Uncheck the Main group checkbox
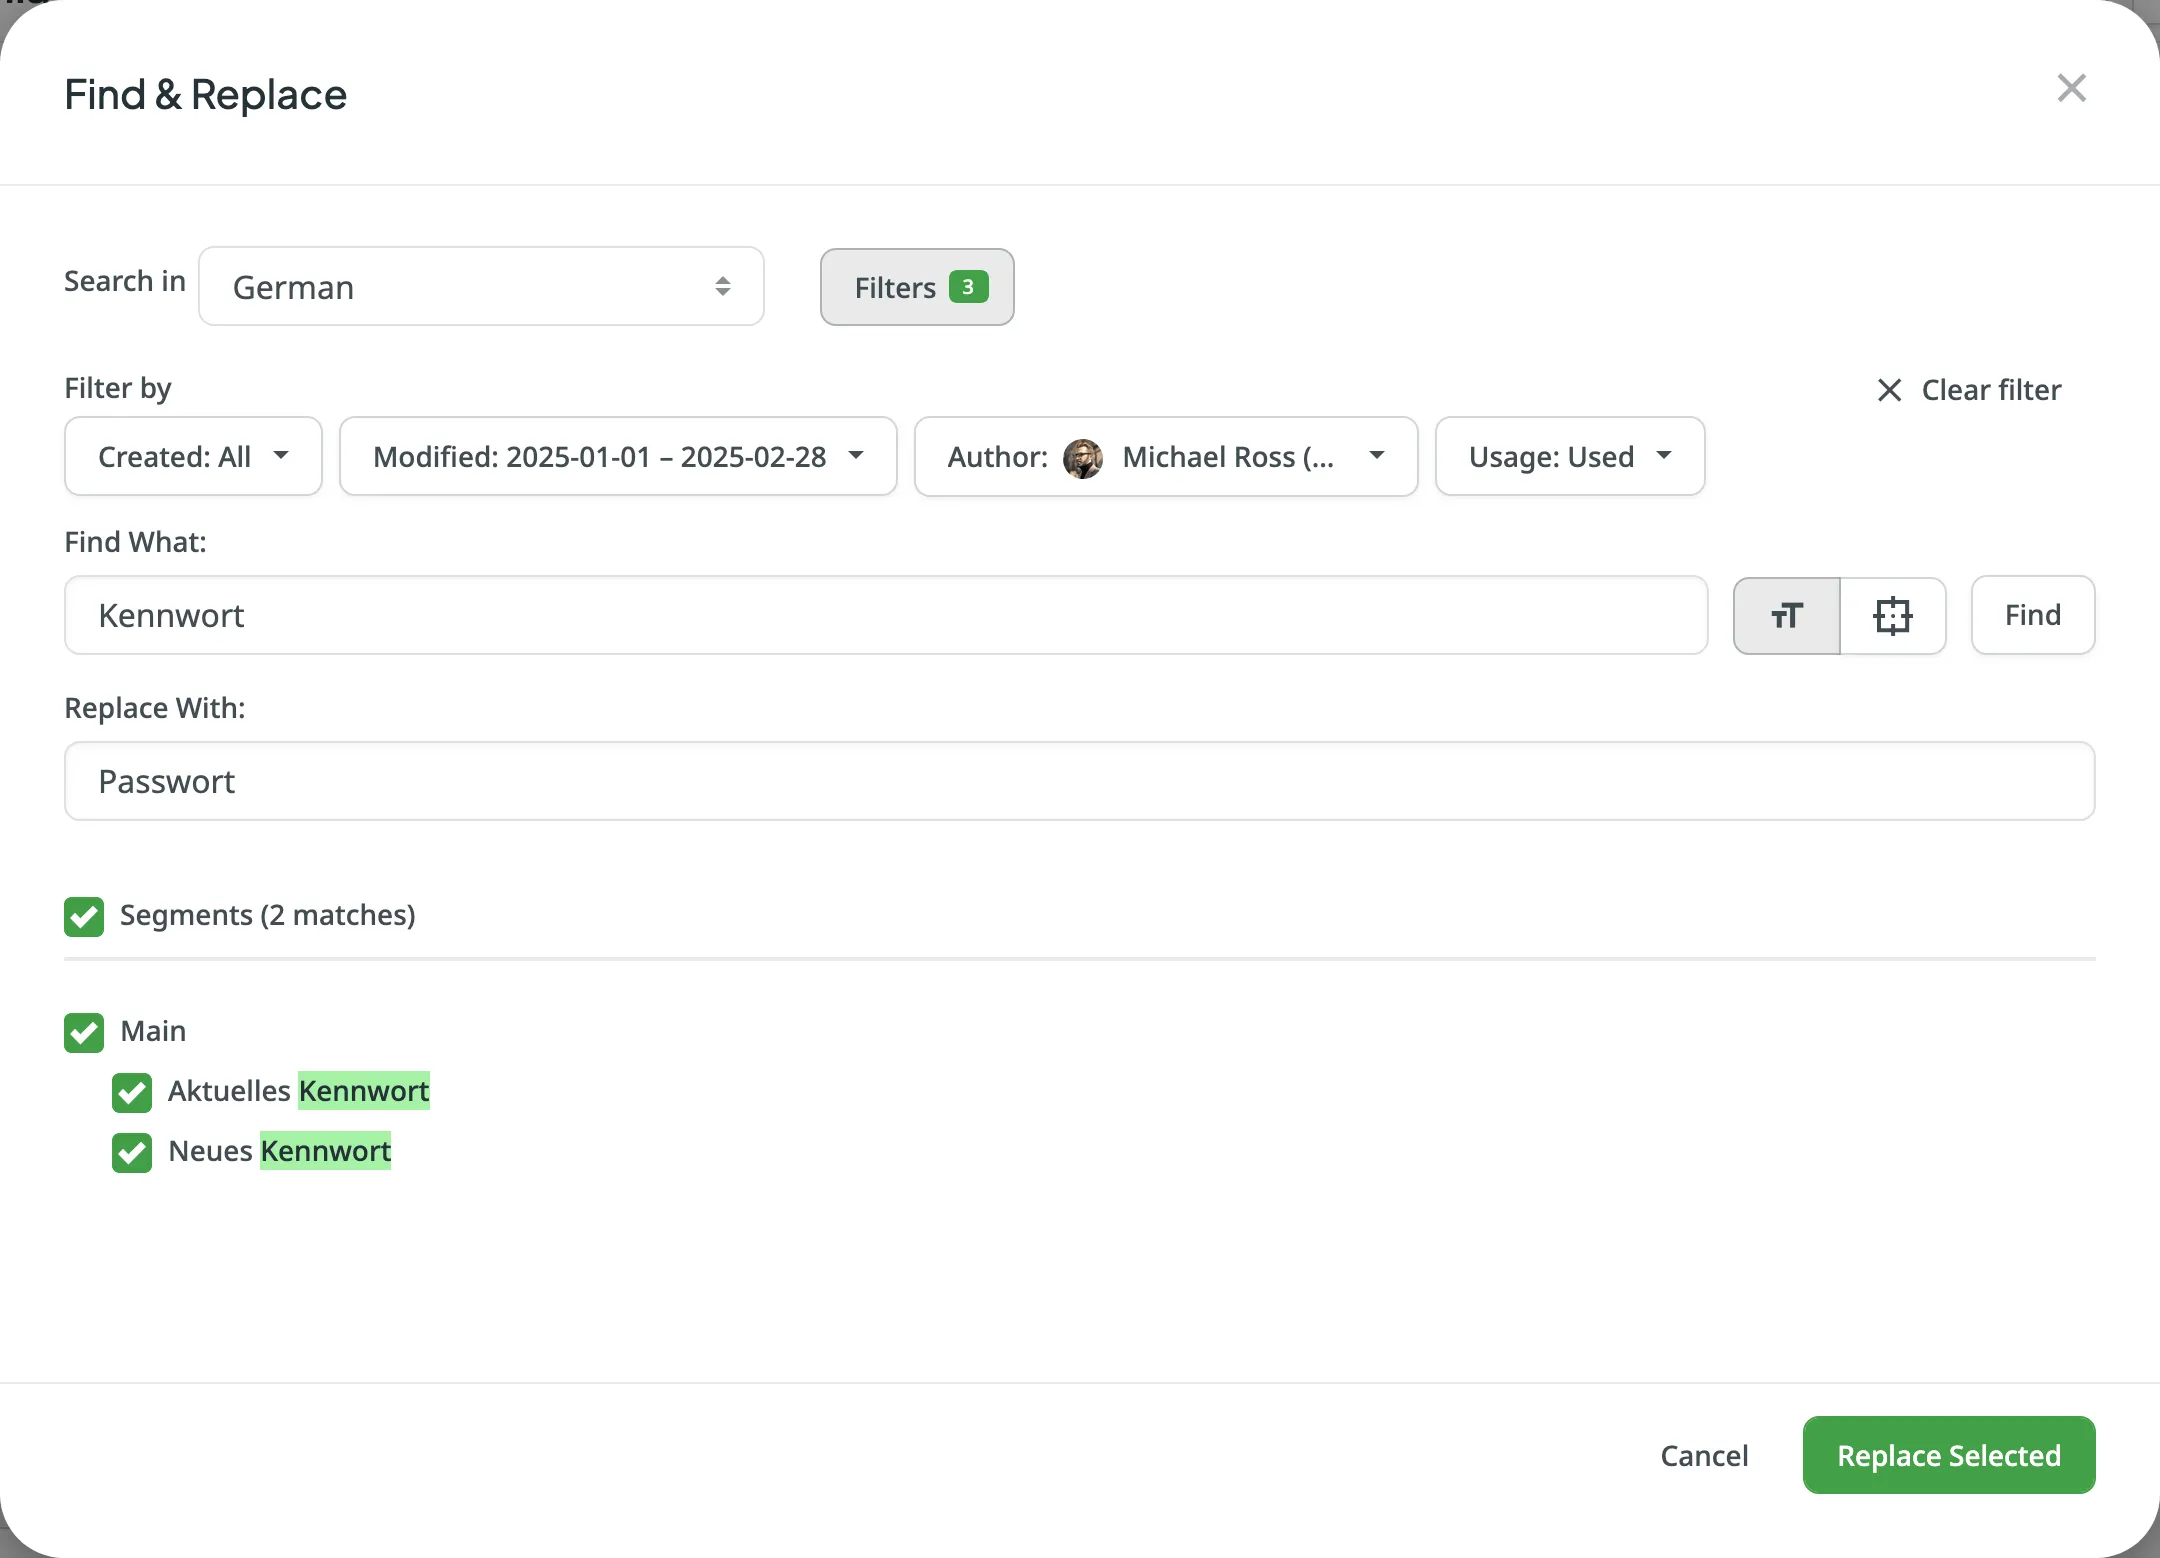Image resolution: width=2160 pixels, height=1558 pixels. [84, 1032]
